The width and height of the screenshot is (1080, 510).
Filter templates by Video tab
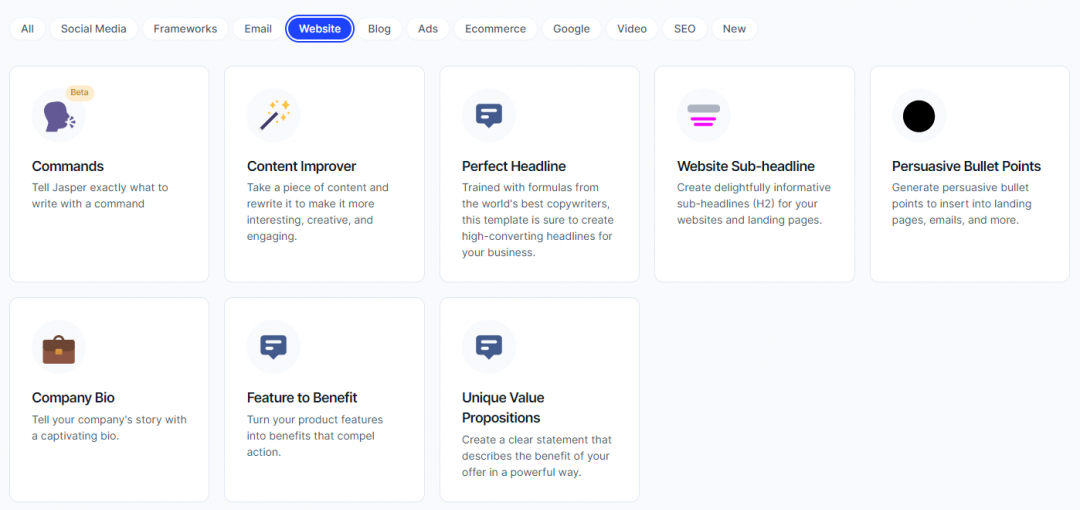[x=632, y=29]
